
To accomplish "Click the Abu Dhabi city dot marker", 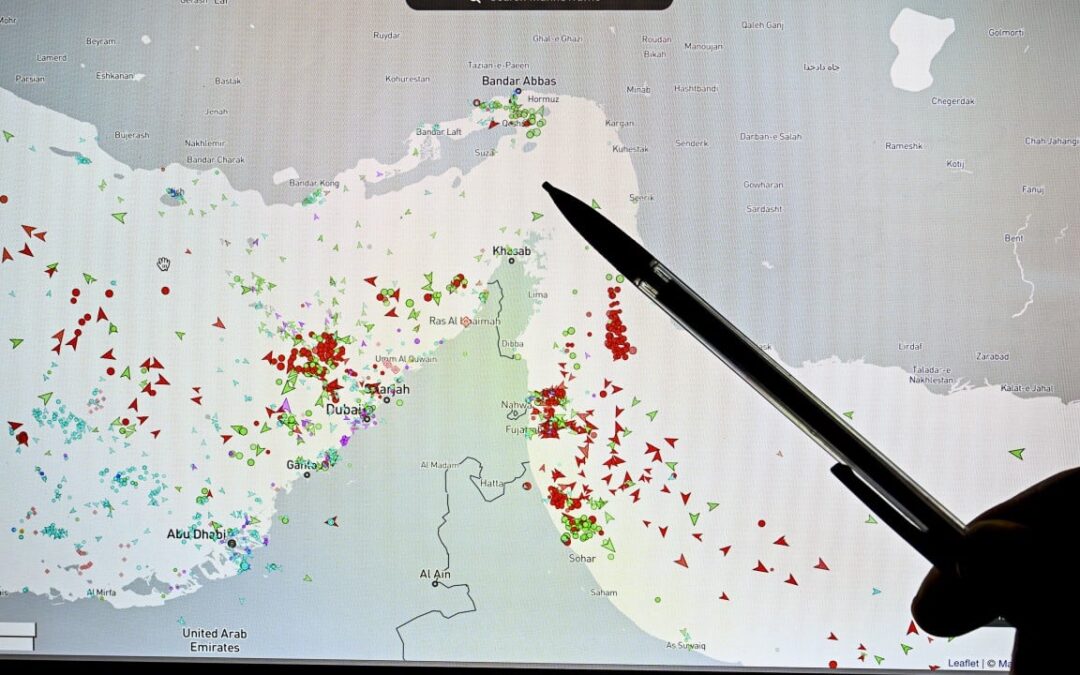I will 232,543.
